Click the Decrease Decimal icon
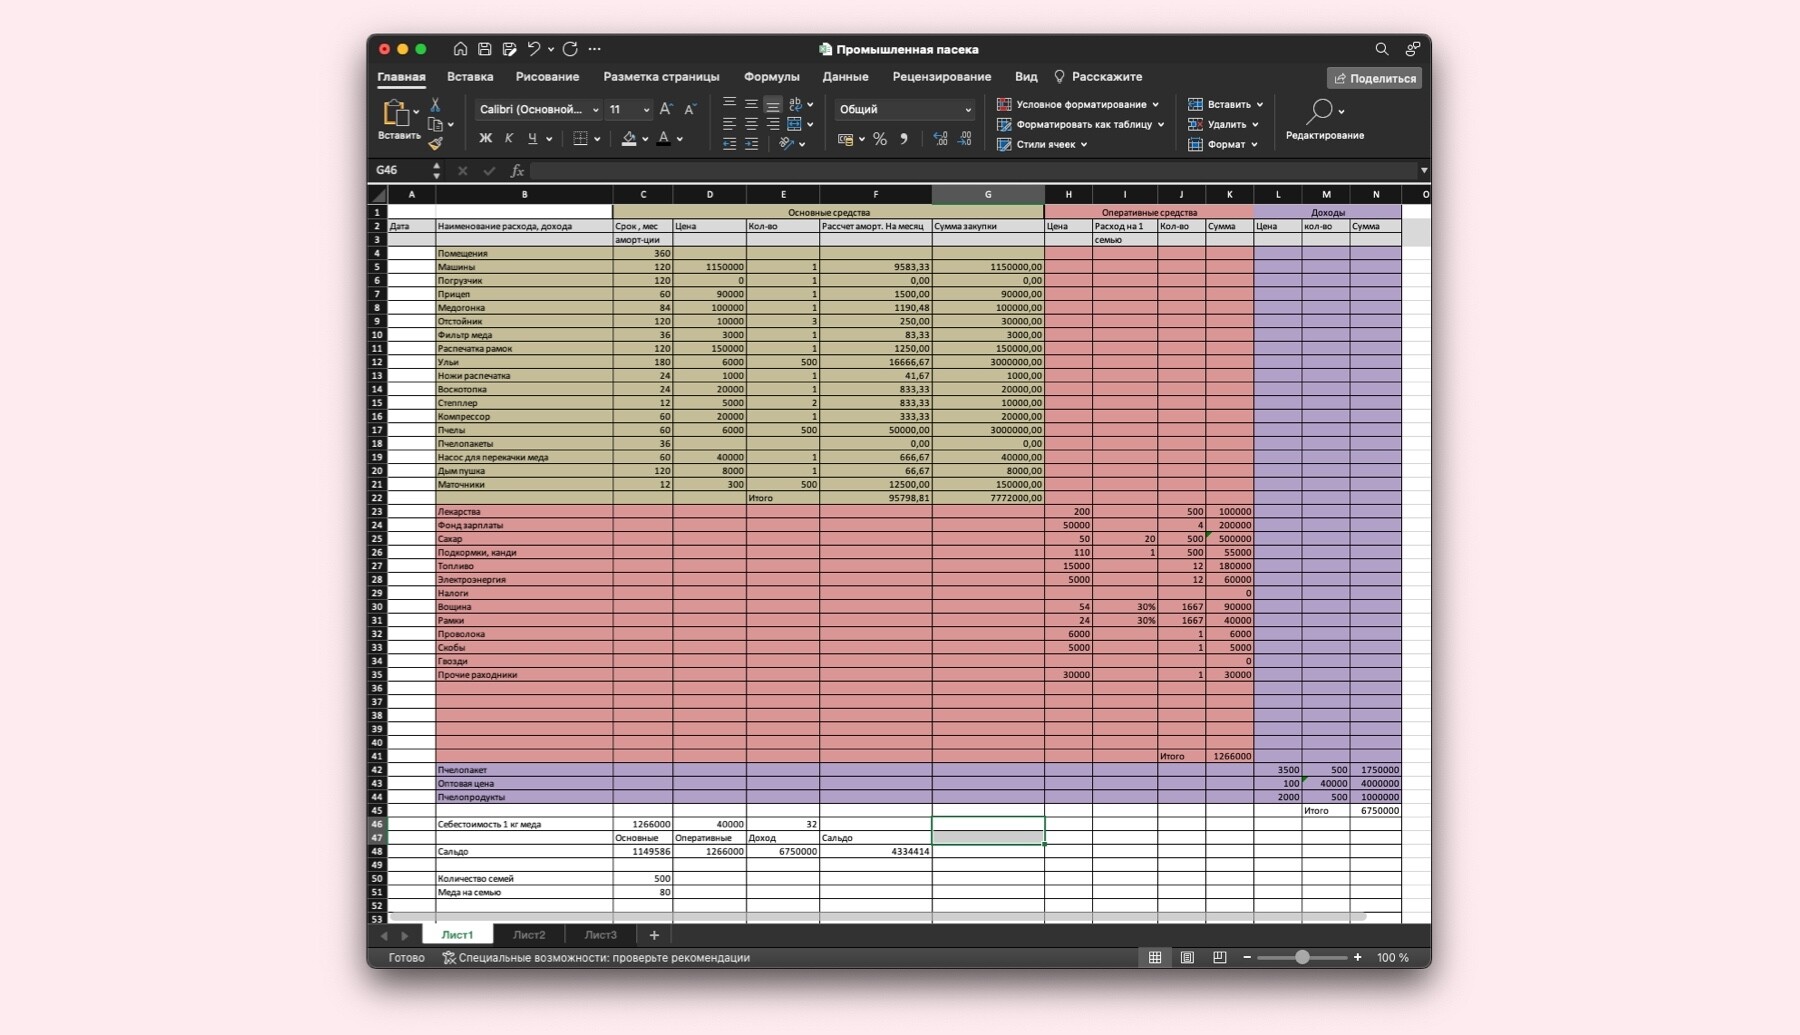 click(x=964, y=139)
